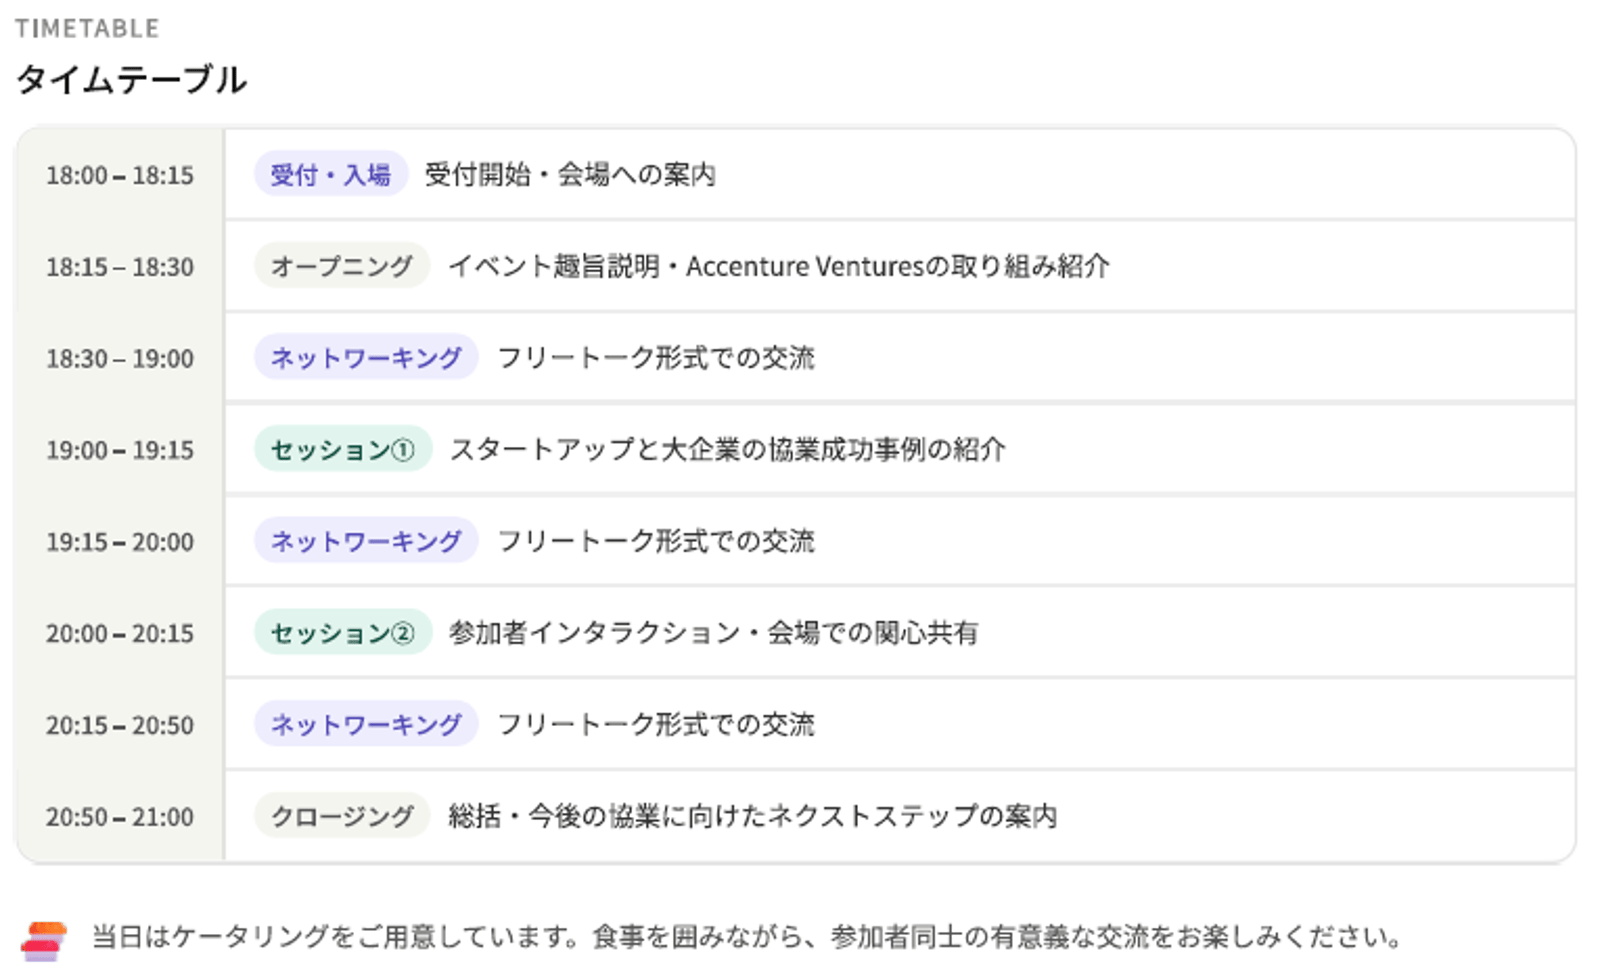The height and width of the screenshot is (968, 1600).
Task: Select the 受付・入場 tag
Action: (x=330, y=175)
